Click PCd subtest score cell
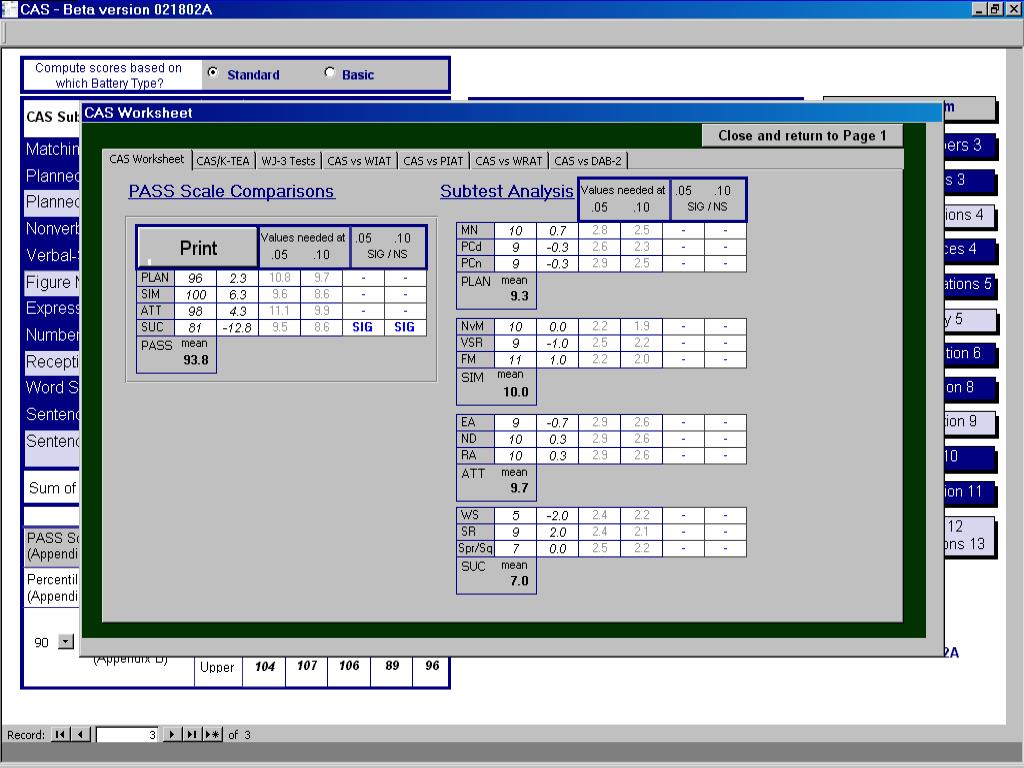Image resolution: width=1024 pixels, height=768 pixels. (x=515, y=247)
